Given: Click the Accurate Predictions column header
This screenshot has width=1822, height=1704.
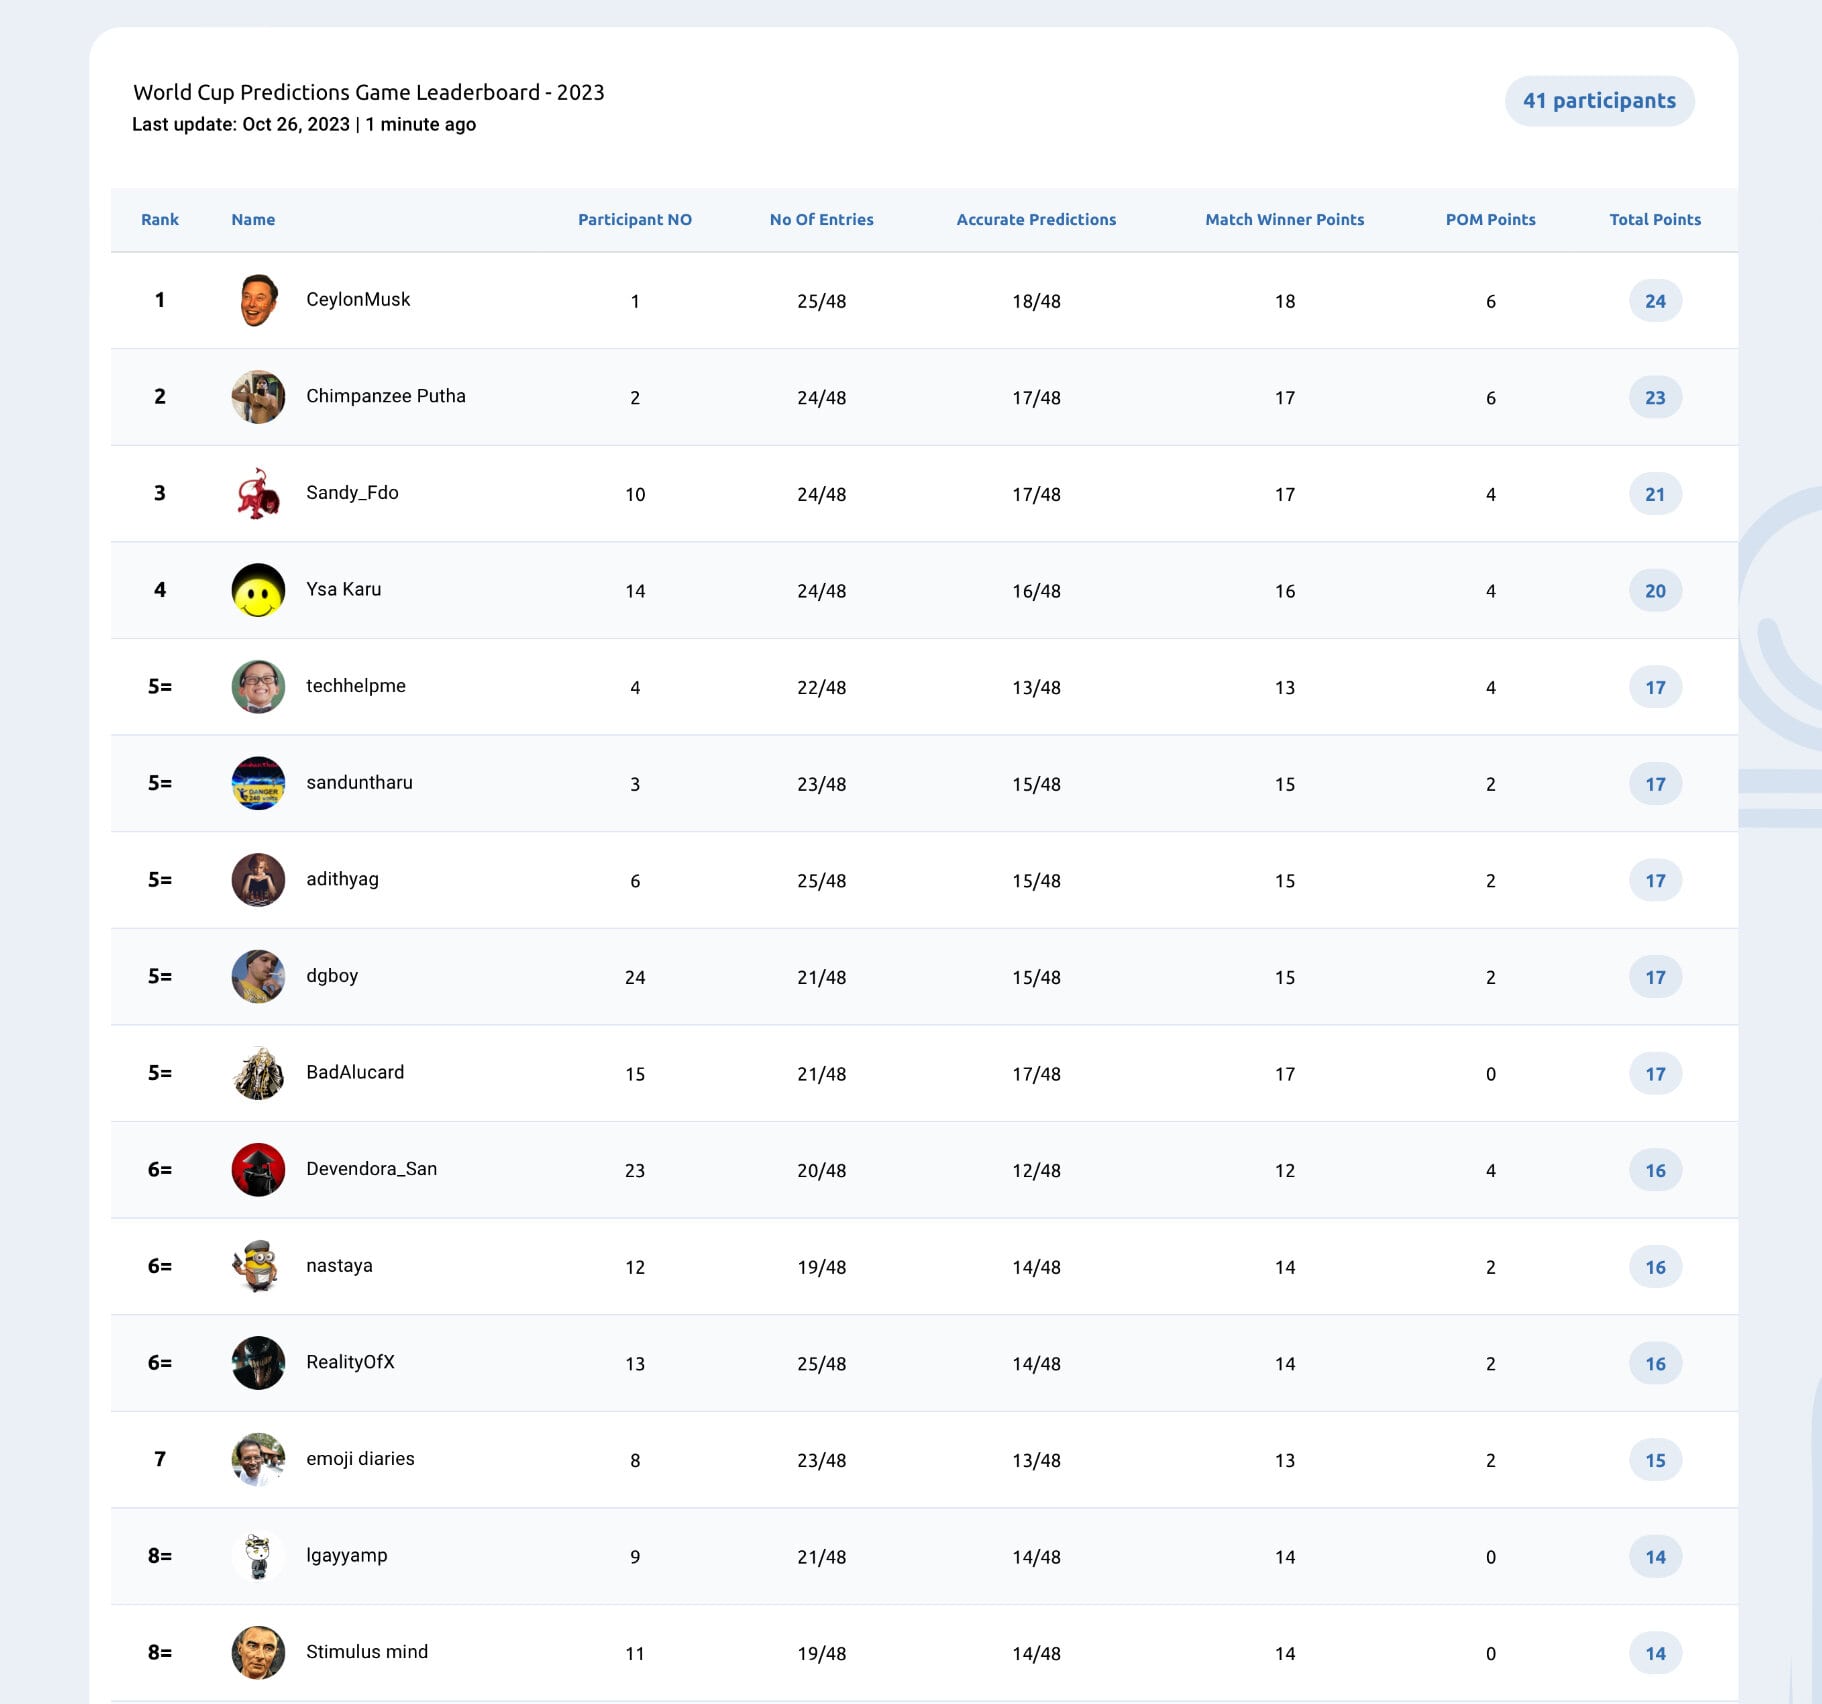Looking at the screenshot, I should [1036, 219].
